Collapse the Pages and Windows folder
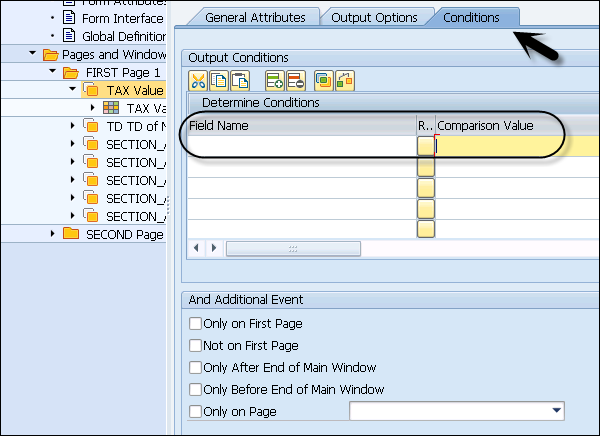The width and height of the screenshot is (600, 436). 35,54
